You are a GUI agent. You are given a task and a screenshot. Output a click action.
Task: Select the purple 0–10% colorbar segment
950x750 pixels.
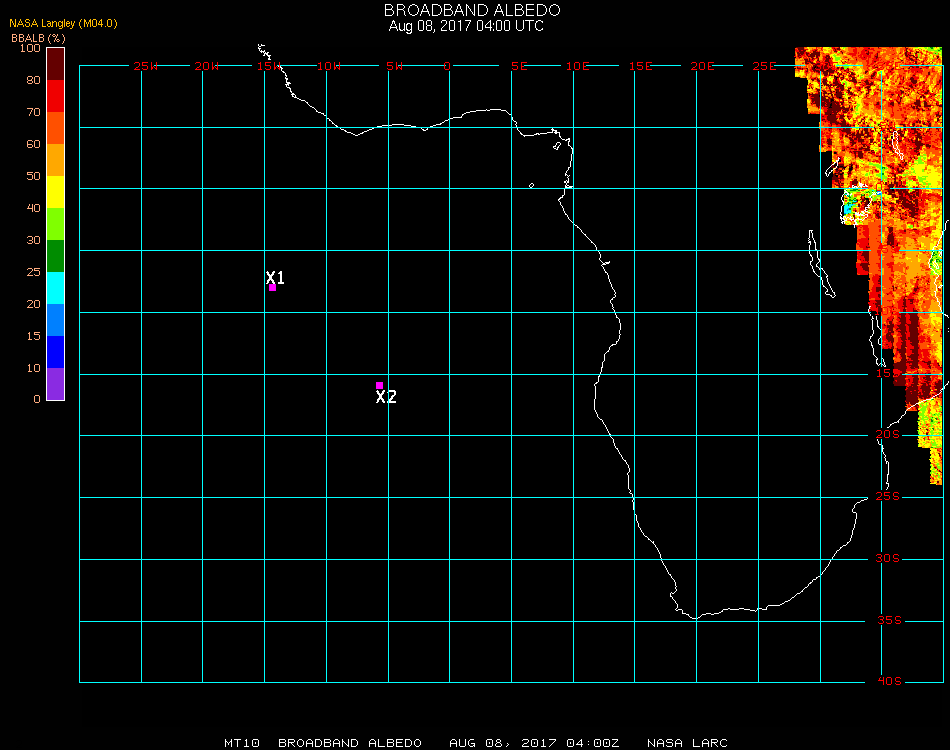tap(55, 384)
